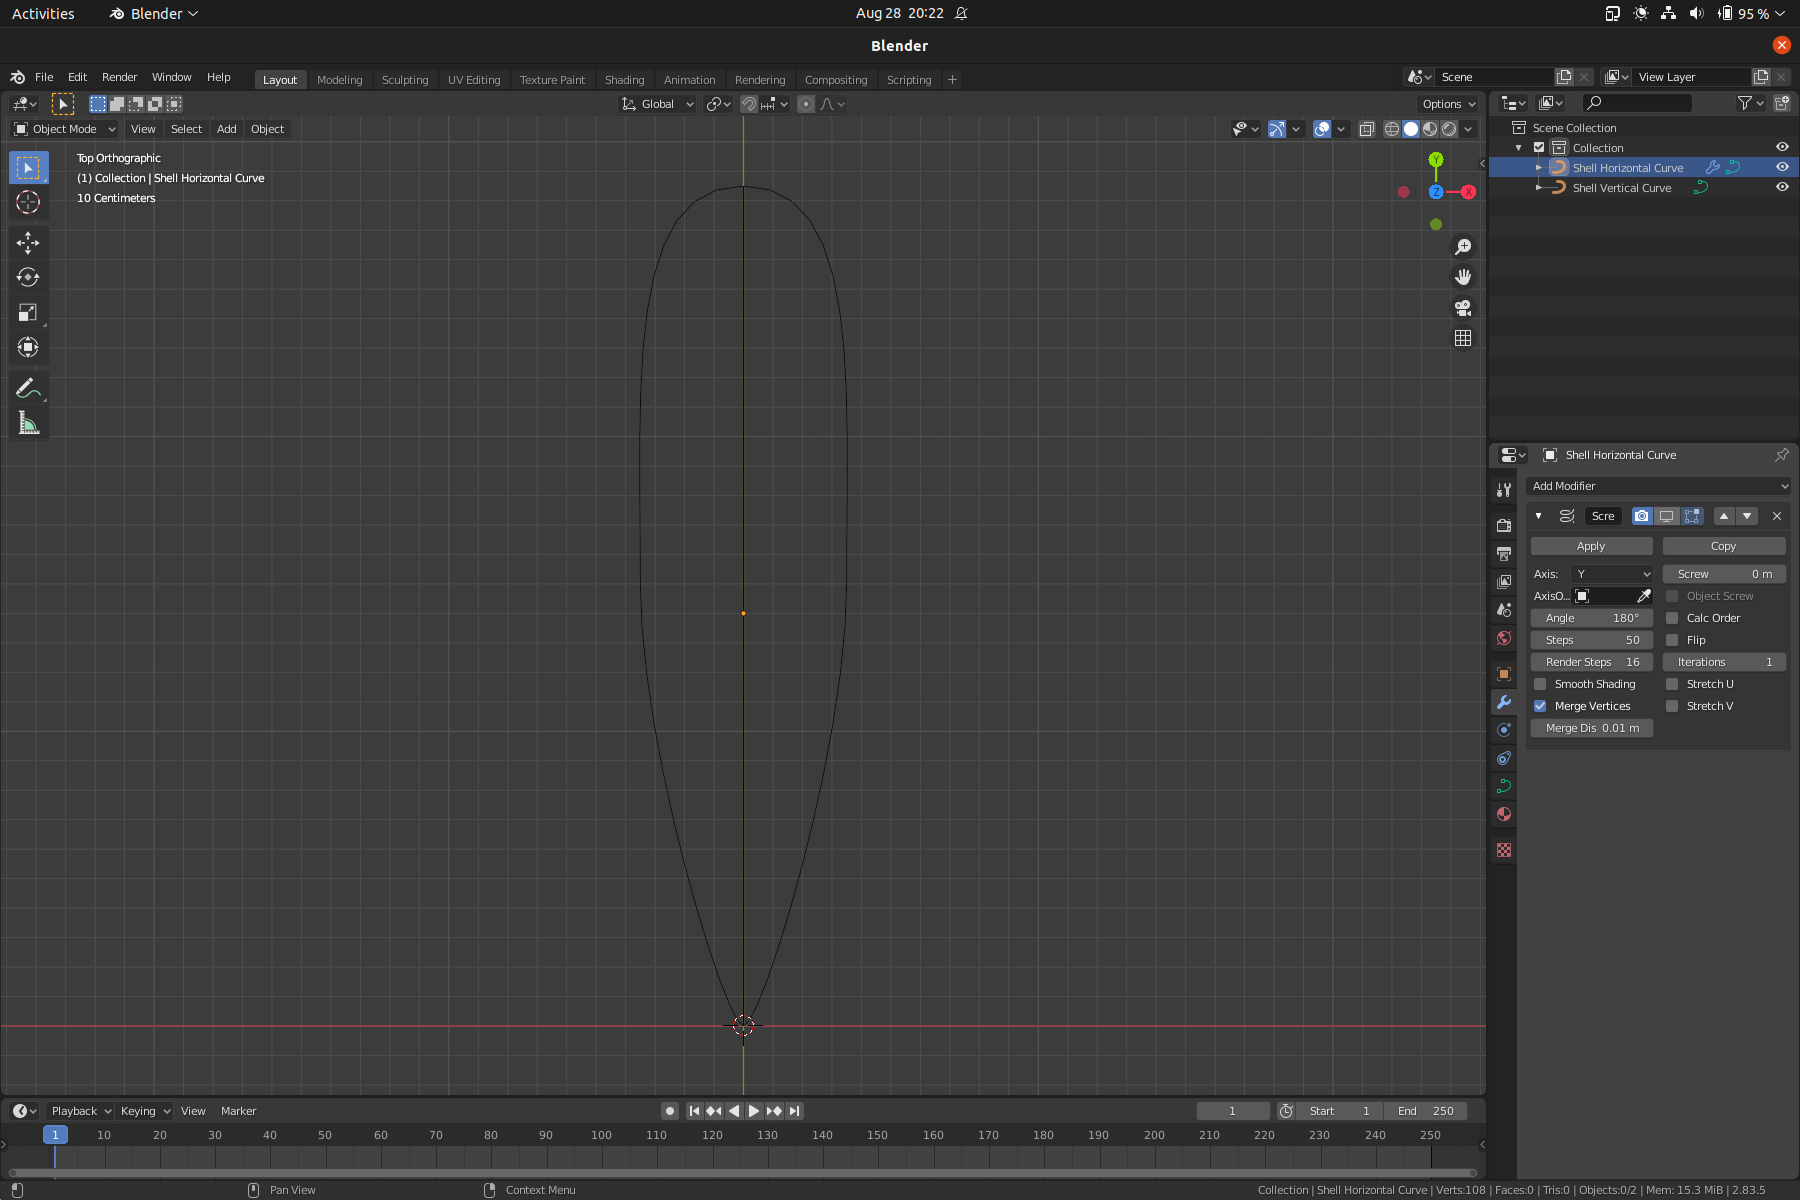Toggle camera view icon
The height and width of the screenshot is (1200, 1800).
(x=1463, y=308)
